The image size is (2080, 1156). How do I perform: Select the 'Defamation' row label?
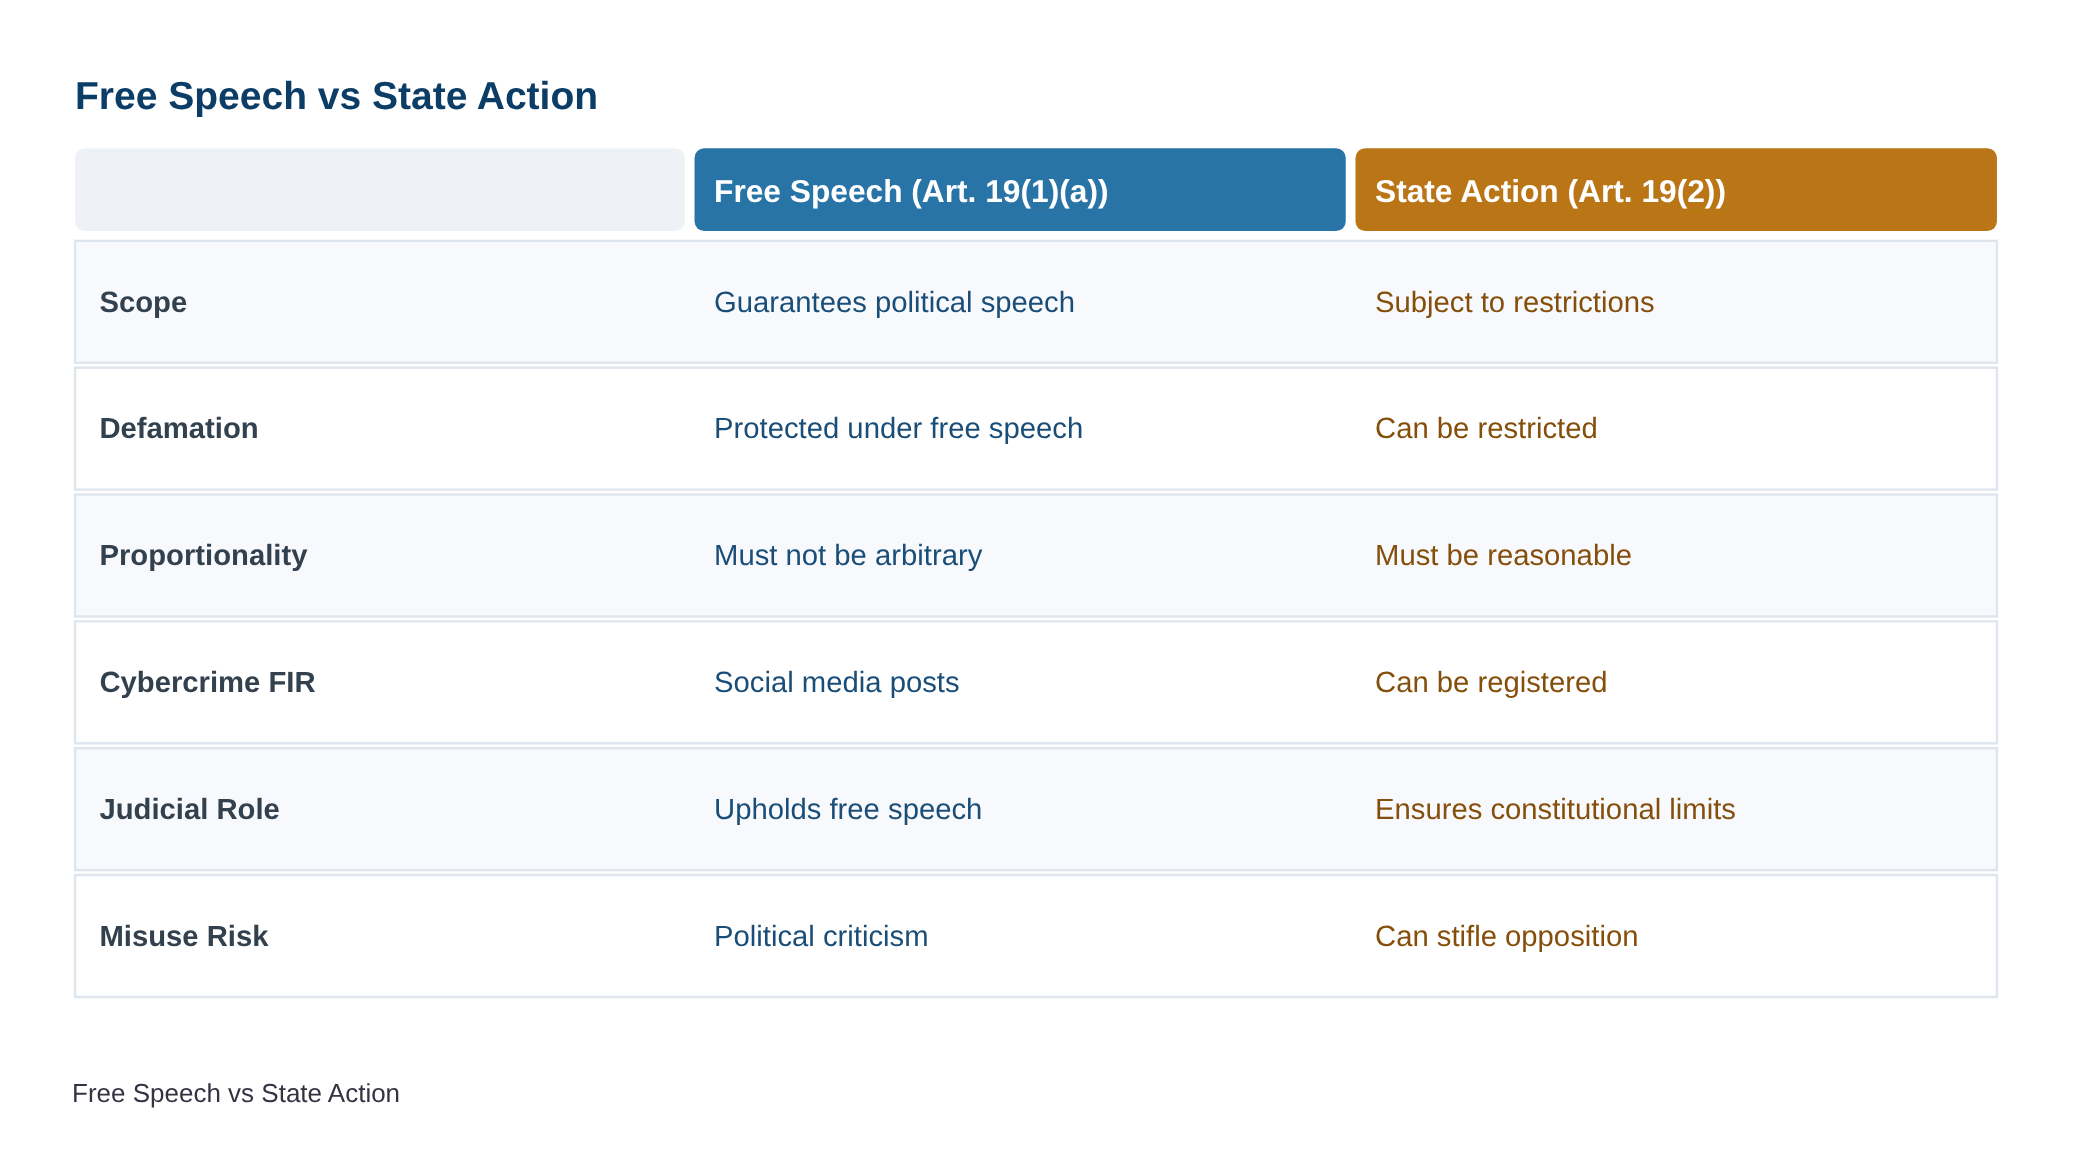(179, 428)
